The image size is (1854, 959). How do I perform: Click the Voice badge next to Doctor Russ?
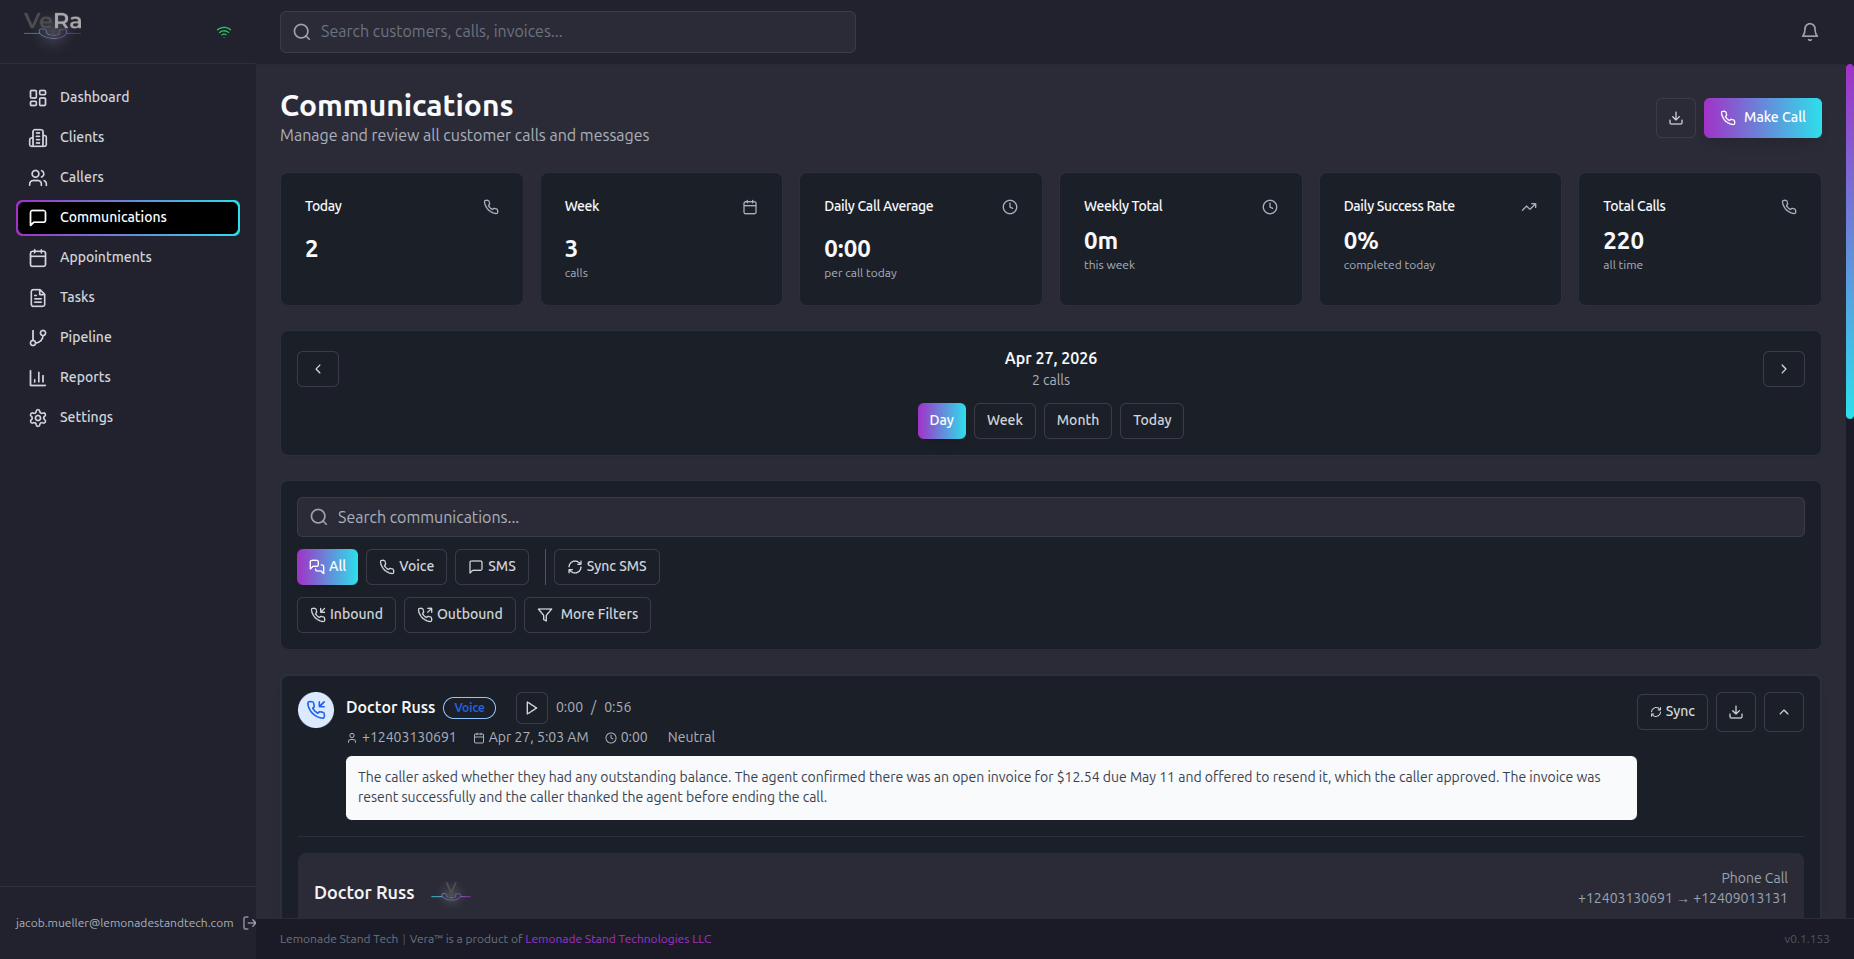(469, 708)
